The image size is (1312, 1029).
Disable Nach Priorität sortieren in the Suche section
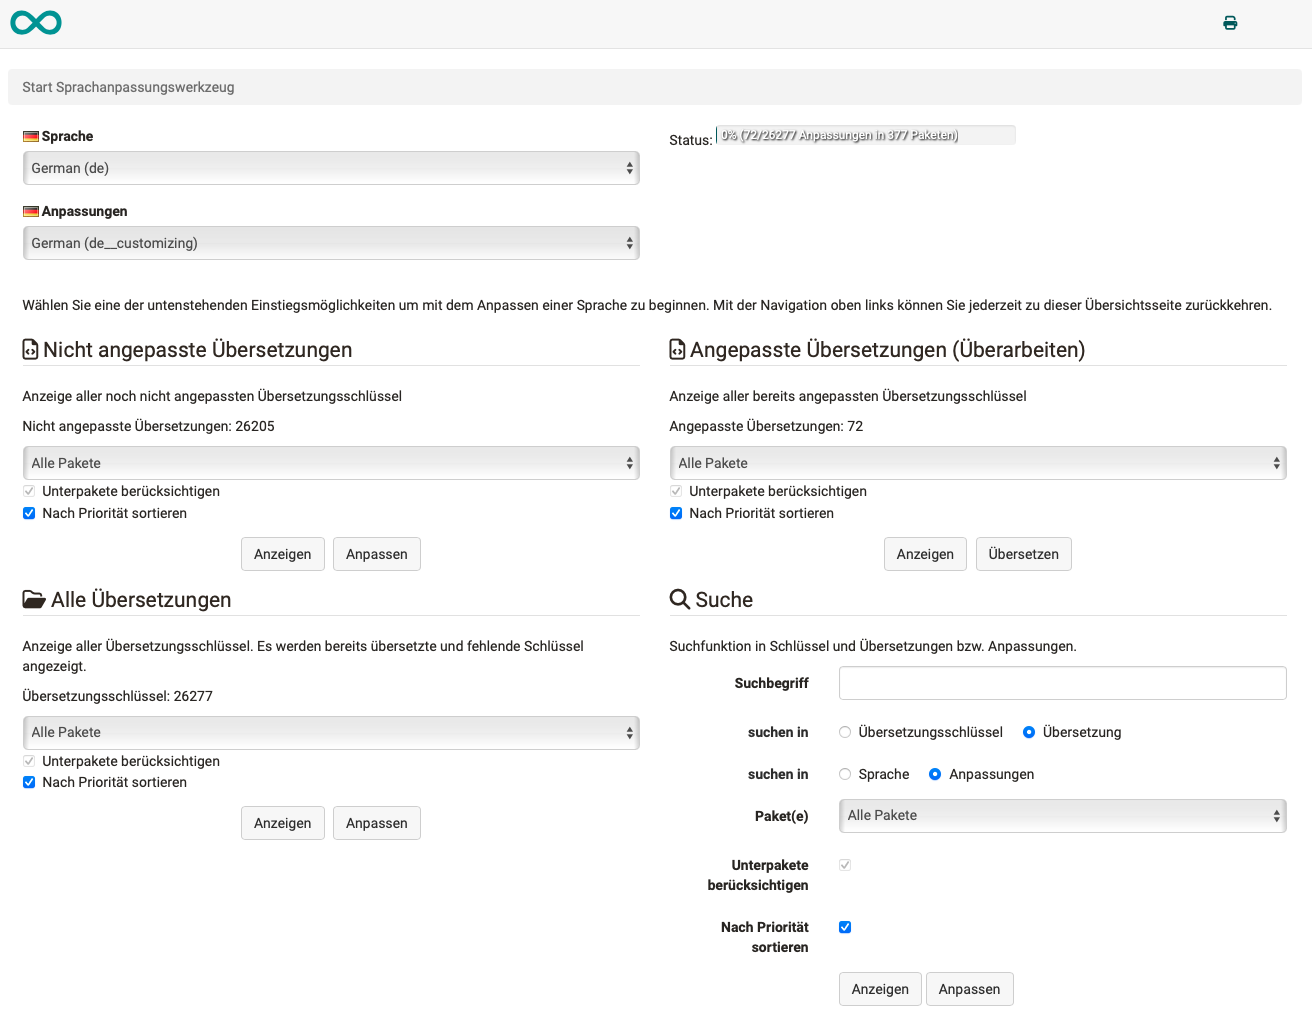845,927
